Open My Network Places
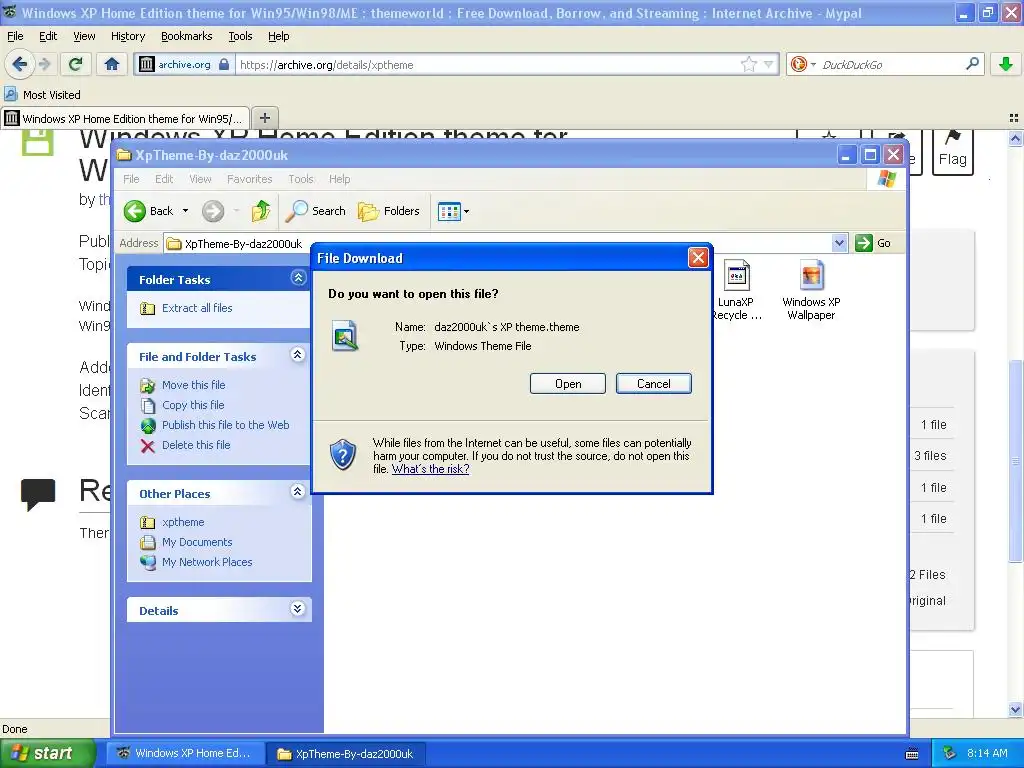The width and height of the screenshot is (1024, 768). (206, 562)
